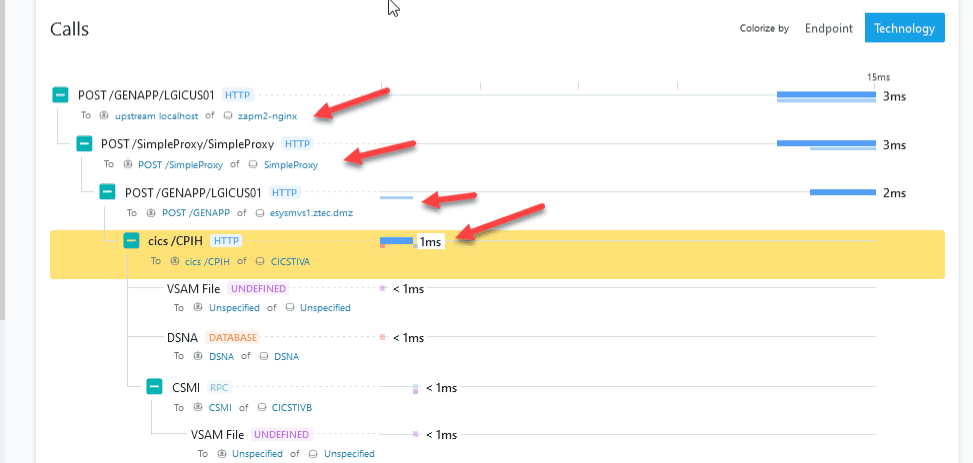Screen dimensions: 973x463
Task: Open the SimpleProxy service link
Action: pos(291,165)
